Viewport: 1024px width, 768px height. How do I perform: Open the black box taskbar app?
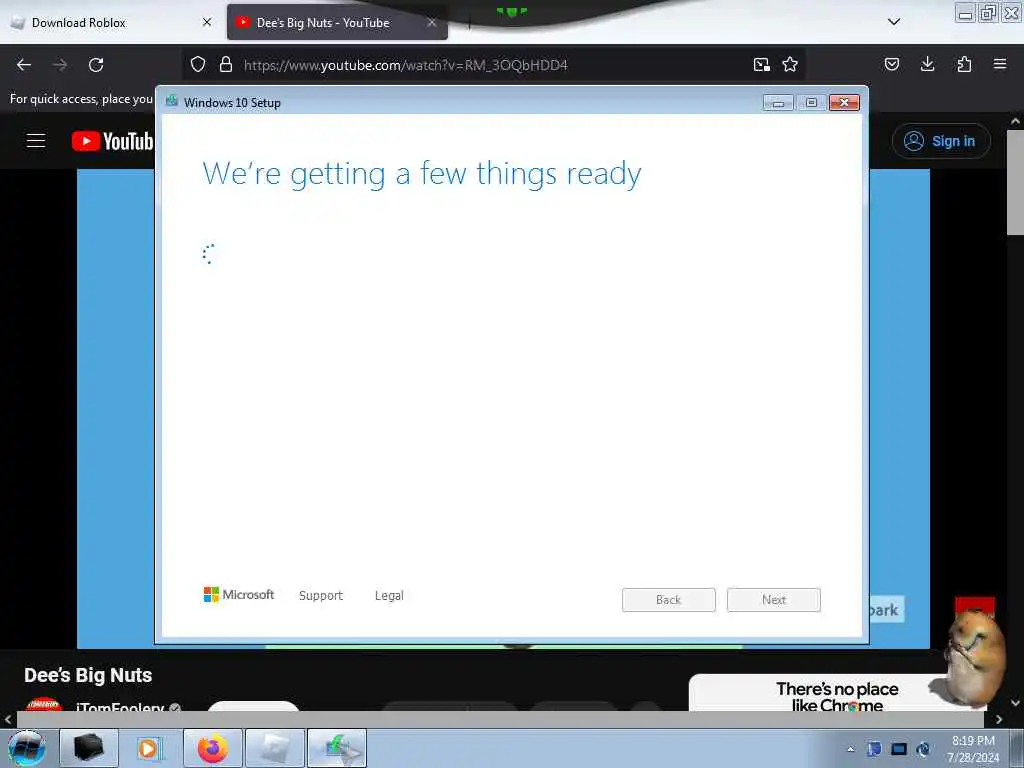point(89,748)
